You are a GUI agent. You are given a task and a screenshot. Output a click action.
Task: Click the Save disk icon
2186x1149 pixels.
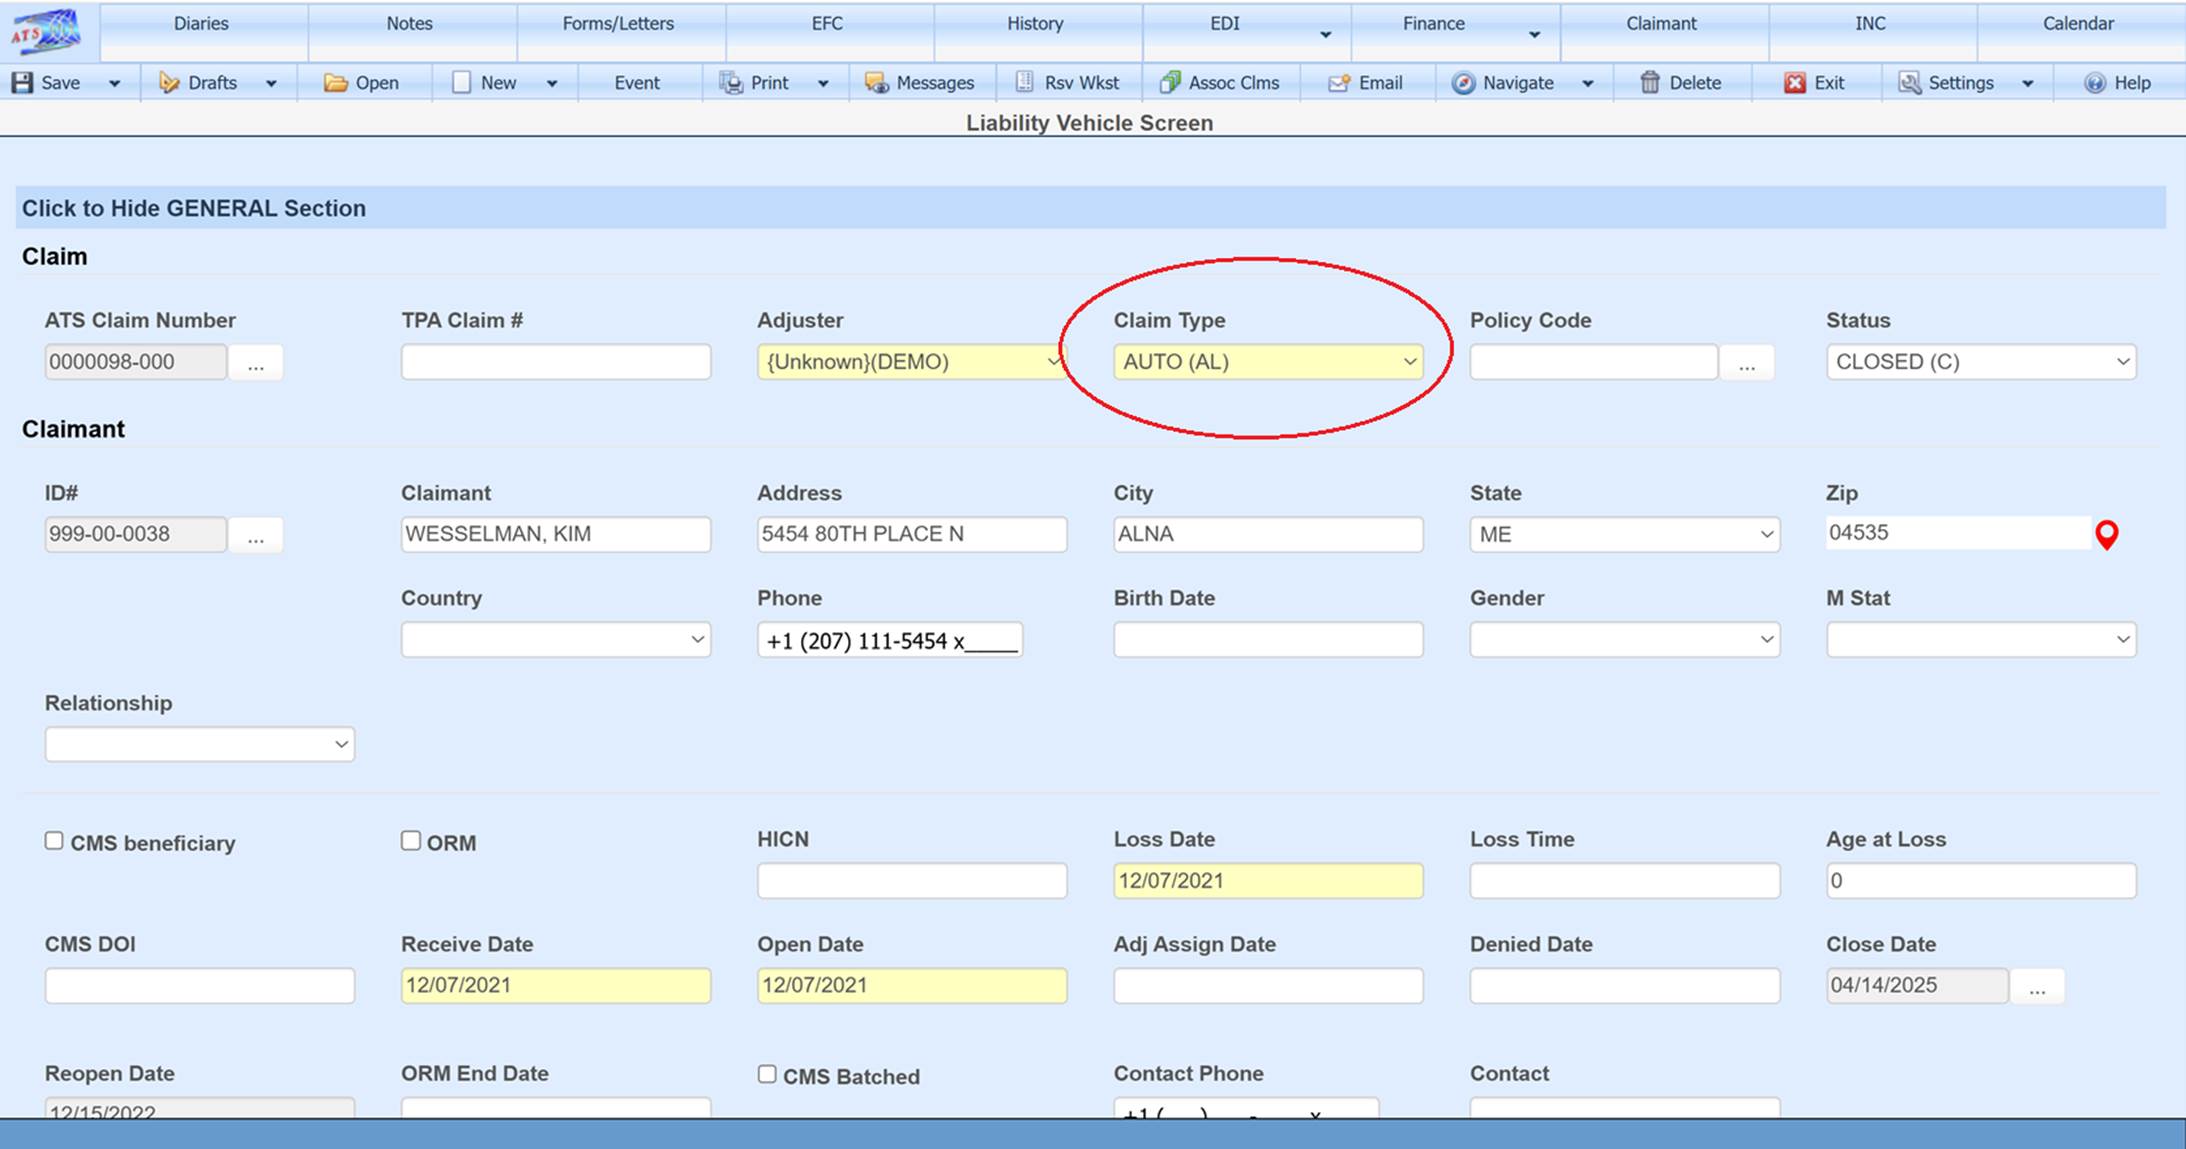click(x=22, y=83)
